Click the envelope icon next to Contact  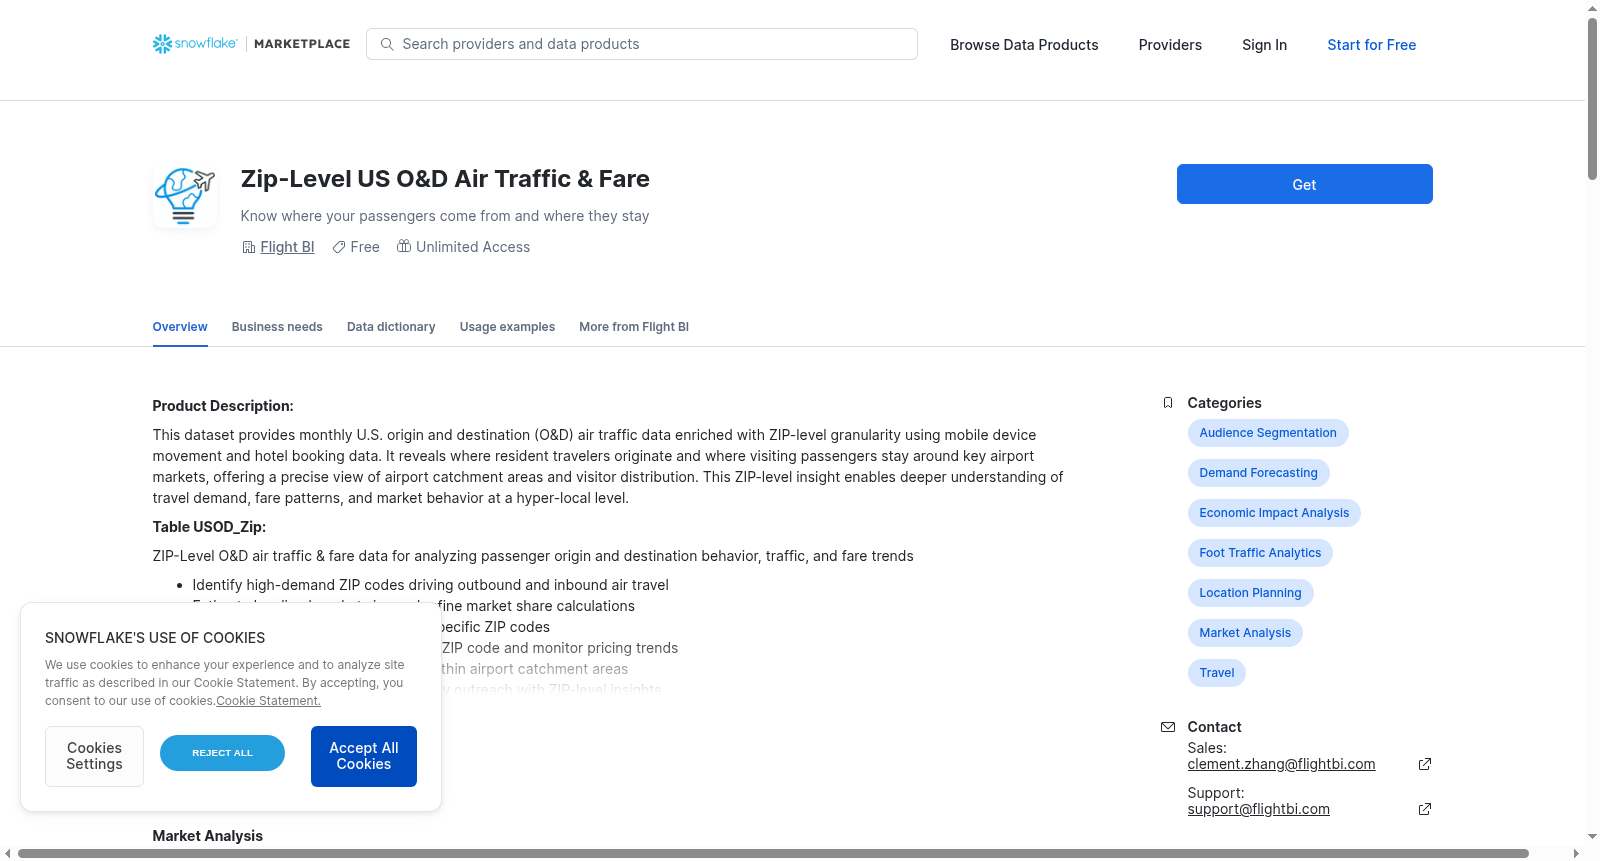coord(1168,727)
